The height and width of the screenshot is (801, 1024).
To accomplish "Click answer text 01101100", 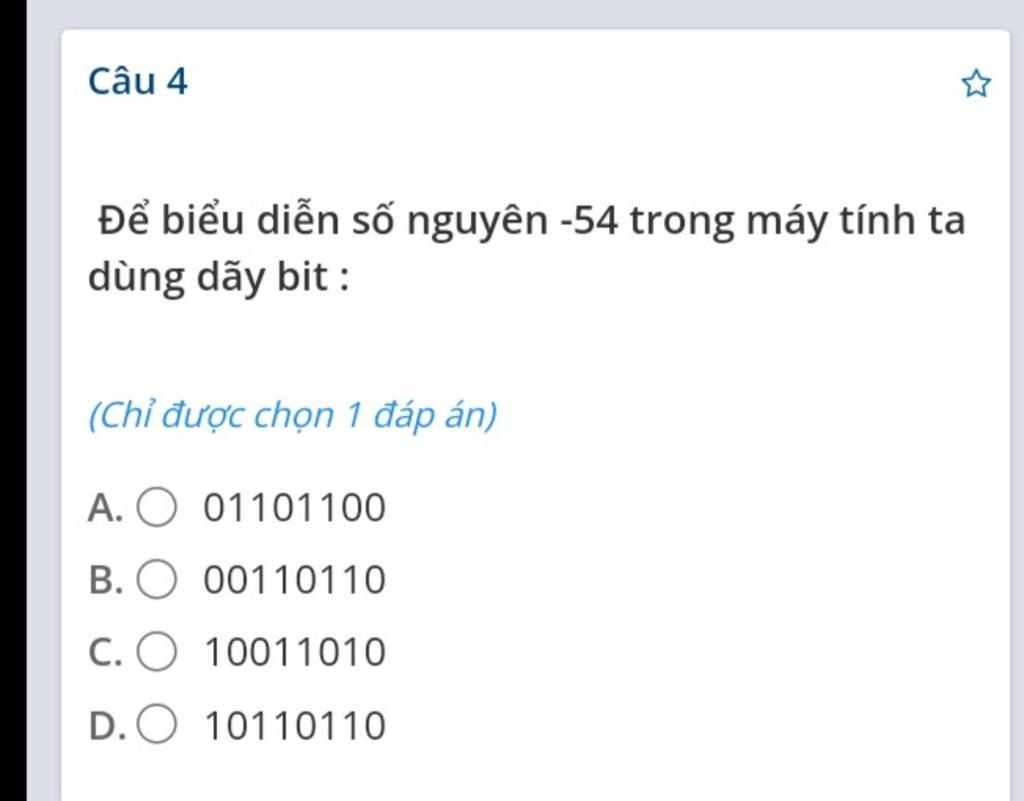I will point(295,508).
